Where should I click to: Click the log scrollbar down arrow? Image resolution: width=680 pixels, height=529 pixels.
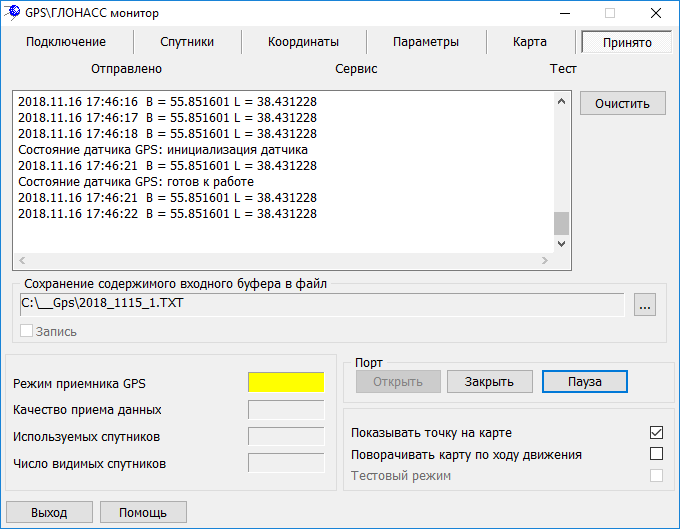coord(561,243)
